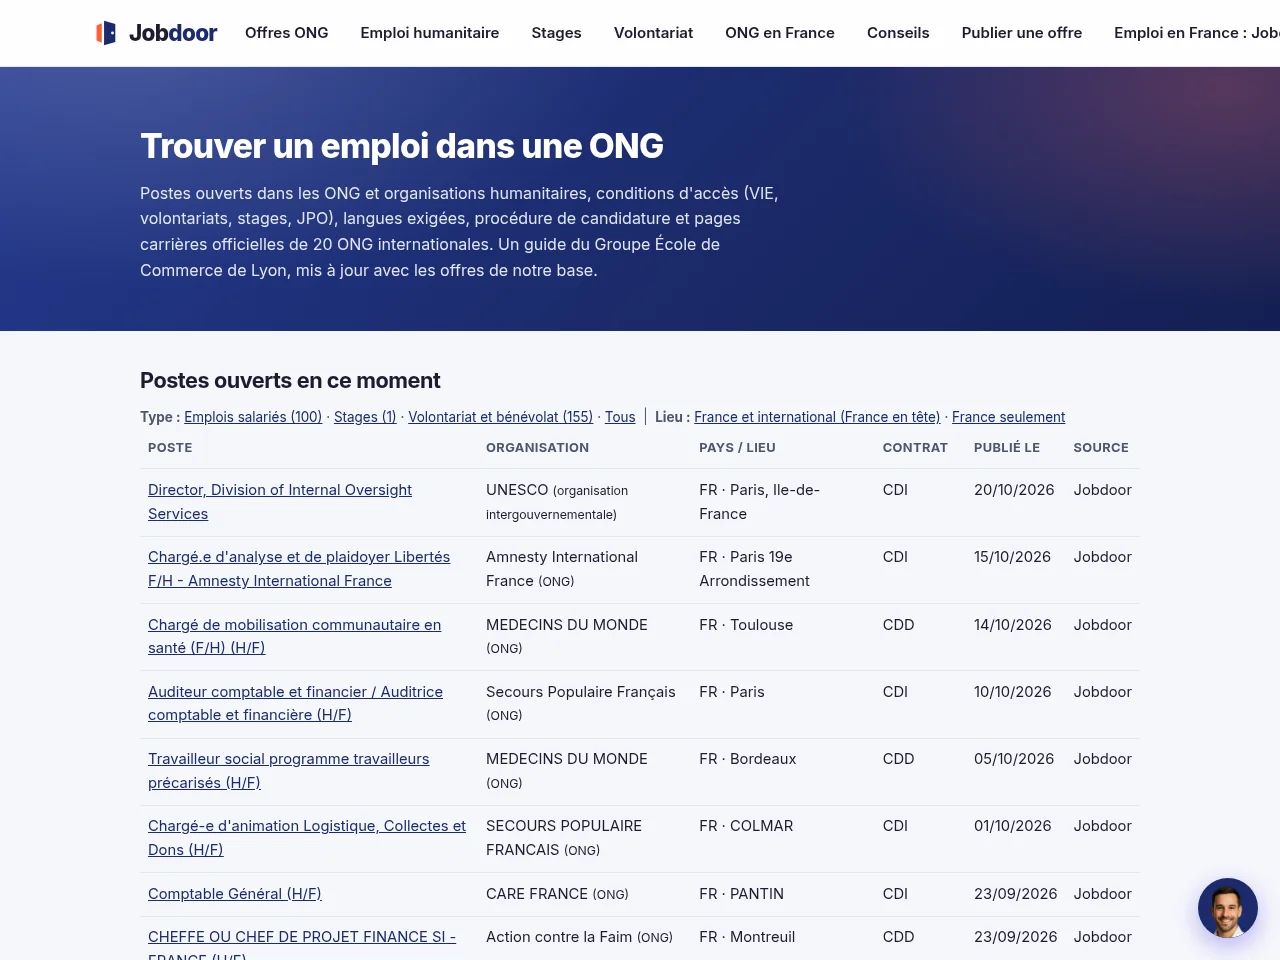Open Travailleur social programme travailleurs précarisés job
This screenshot has height=960, width=1280.
pos(288,771)
